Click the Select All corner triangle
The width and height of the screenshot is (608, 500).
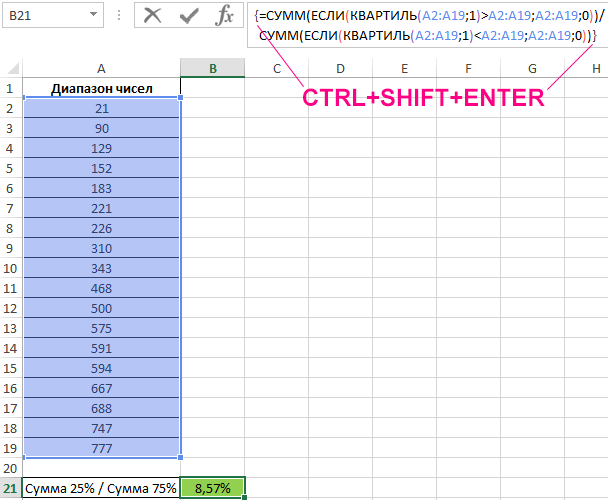12,68
